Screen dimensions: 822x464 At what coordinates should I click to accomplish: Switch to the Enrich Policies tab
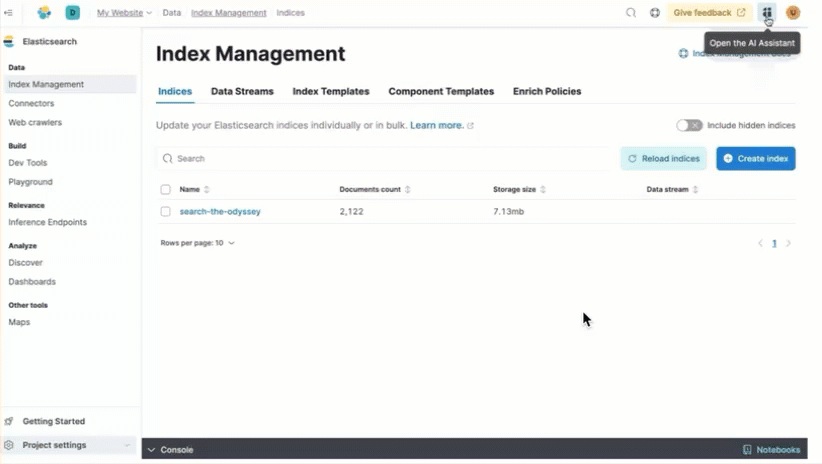pyautogui.click(x=547, y=91)
